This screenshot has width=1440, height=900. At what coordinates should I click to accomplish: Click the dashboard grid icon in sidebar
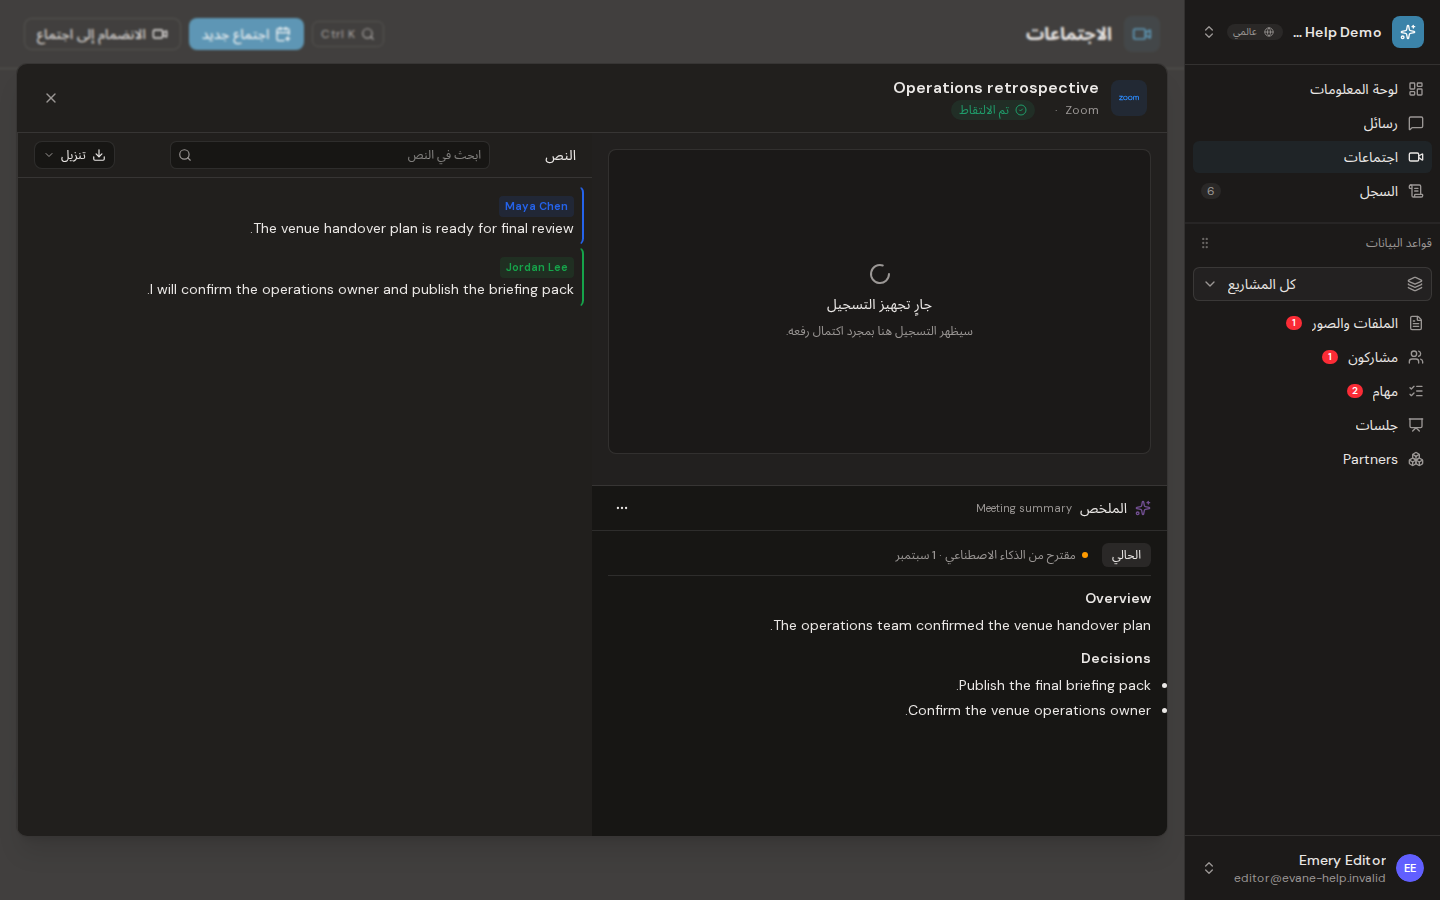[x=1416, y=89]
